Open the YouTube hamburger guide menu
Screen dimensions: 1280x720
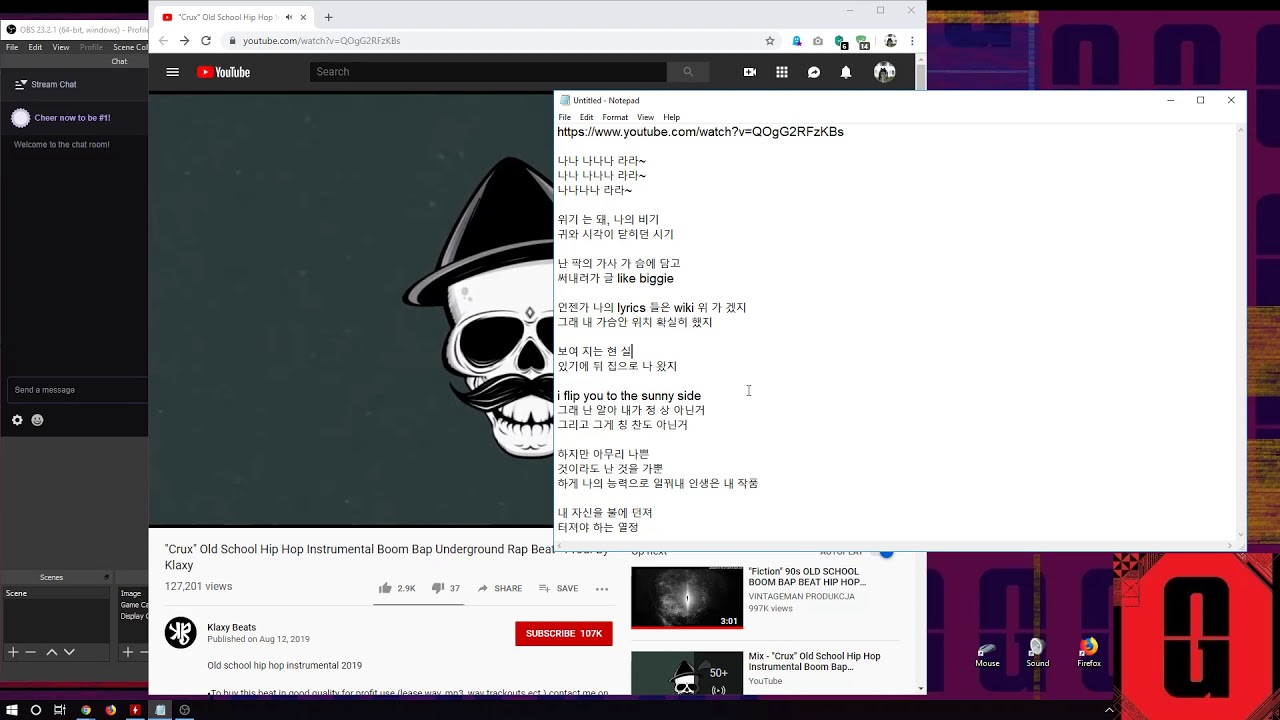click(172, 72)
